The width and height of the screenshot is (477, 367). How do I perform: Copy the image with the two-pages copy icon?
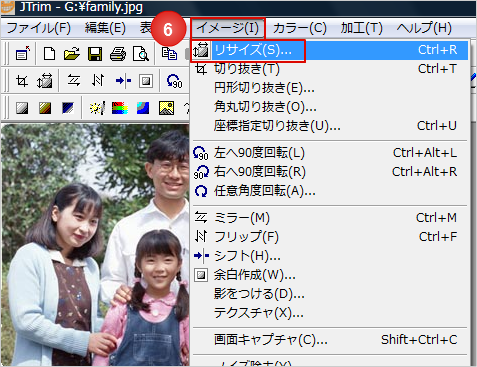[169, 53]
